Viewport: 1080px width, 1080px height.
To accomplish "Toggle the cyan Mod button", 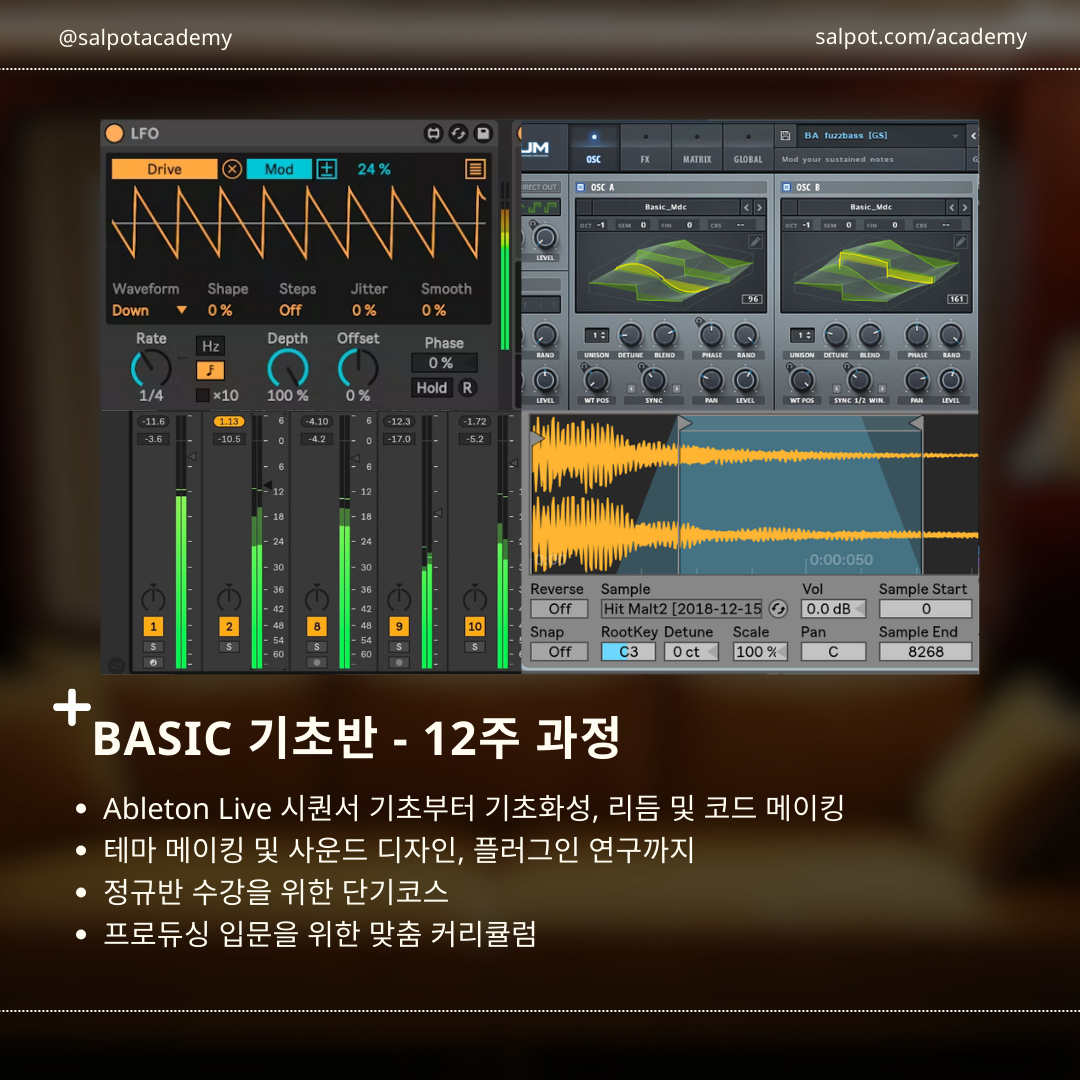I will [x=279, y=169].
